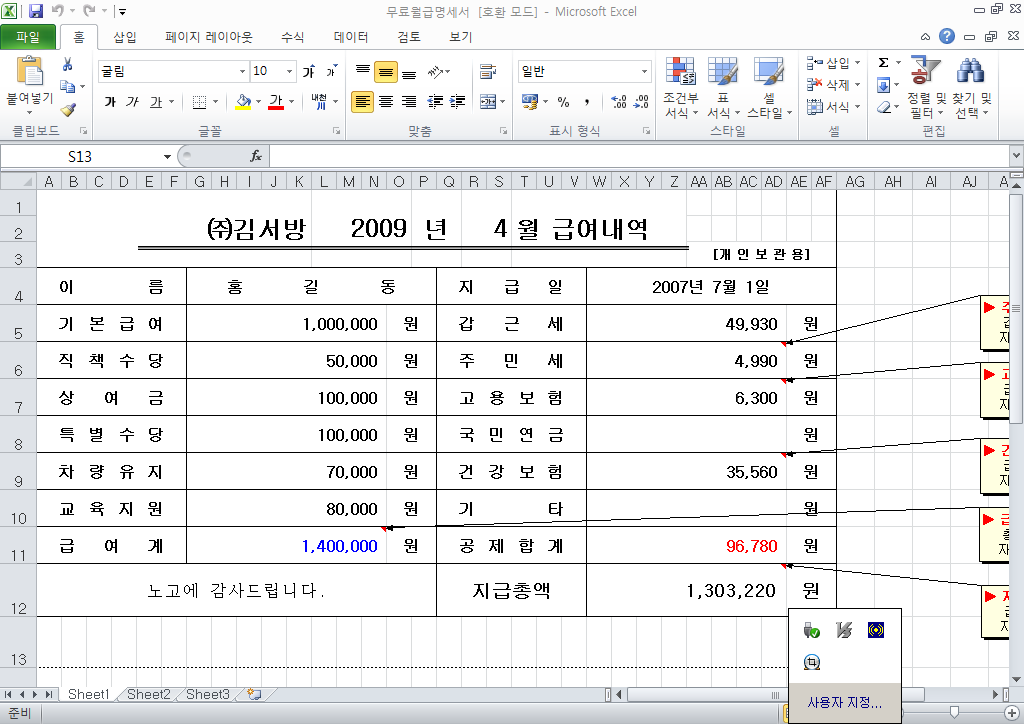1024x724 pixels.
Task: Expand the font name dropdown (굴림)
Action: point(242,72)
